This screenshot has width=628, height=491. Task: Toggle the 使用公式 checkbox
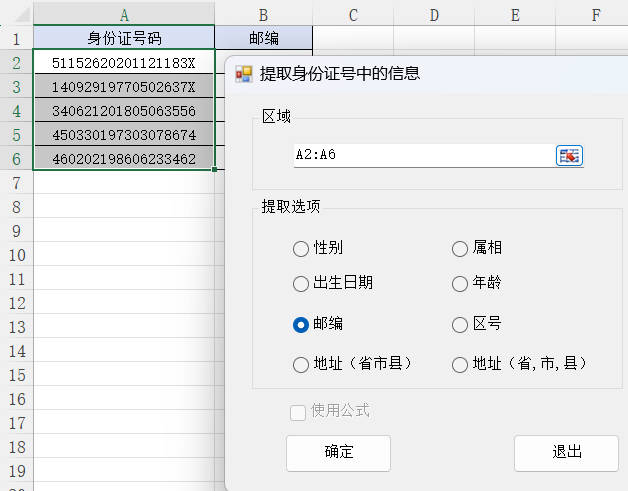[x=298, y=412]
